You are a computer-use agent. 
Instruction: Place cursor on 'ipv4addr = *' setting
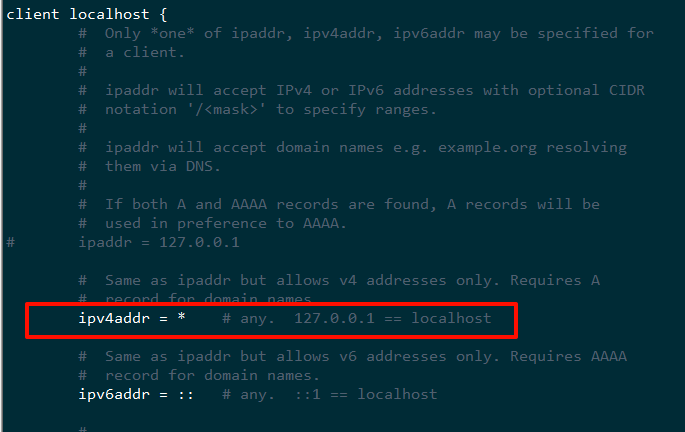[132, 318]
